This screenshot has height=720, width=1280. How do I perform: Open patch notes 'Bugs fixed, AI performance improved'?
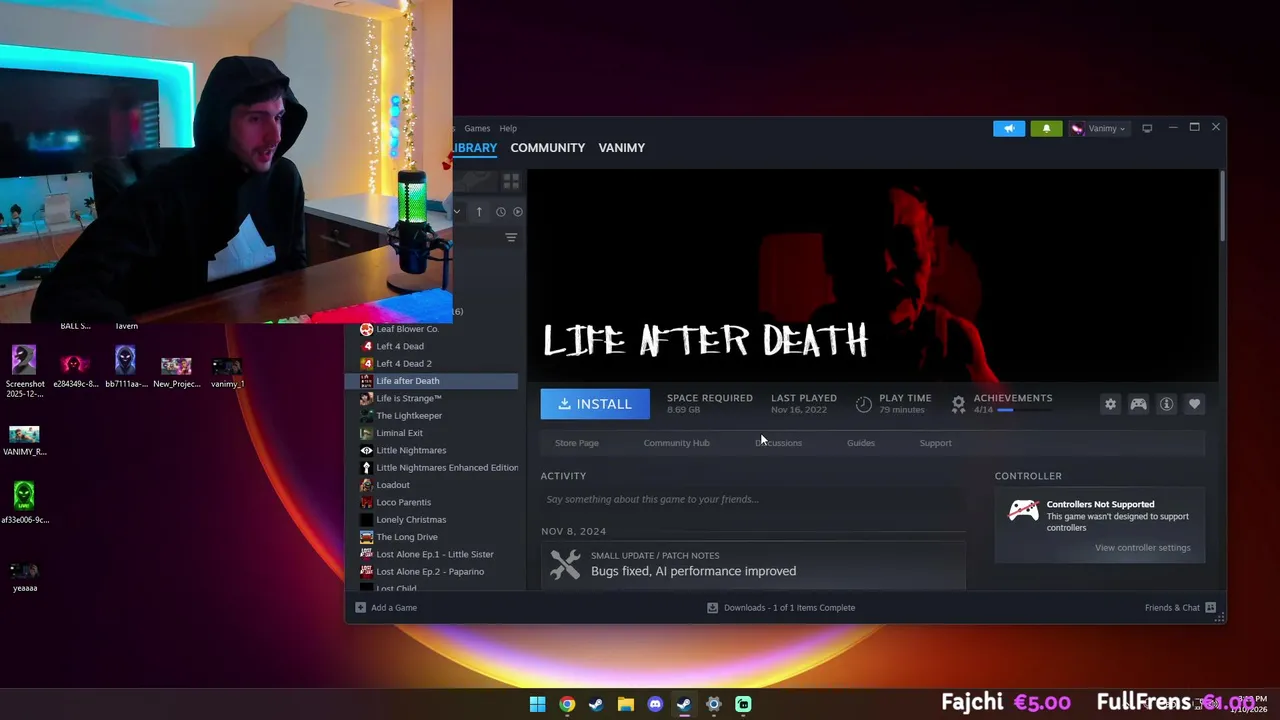[x=693, y=571]
